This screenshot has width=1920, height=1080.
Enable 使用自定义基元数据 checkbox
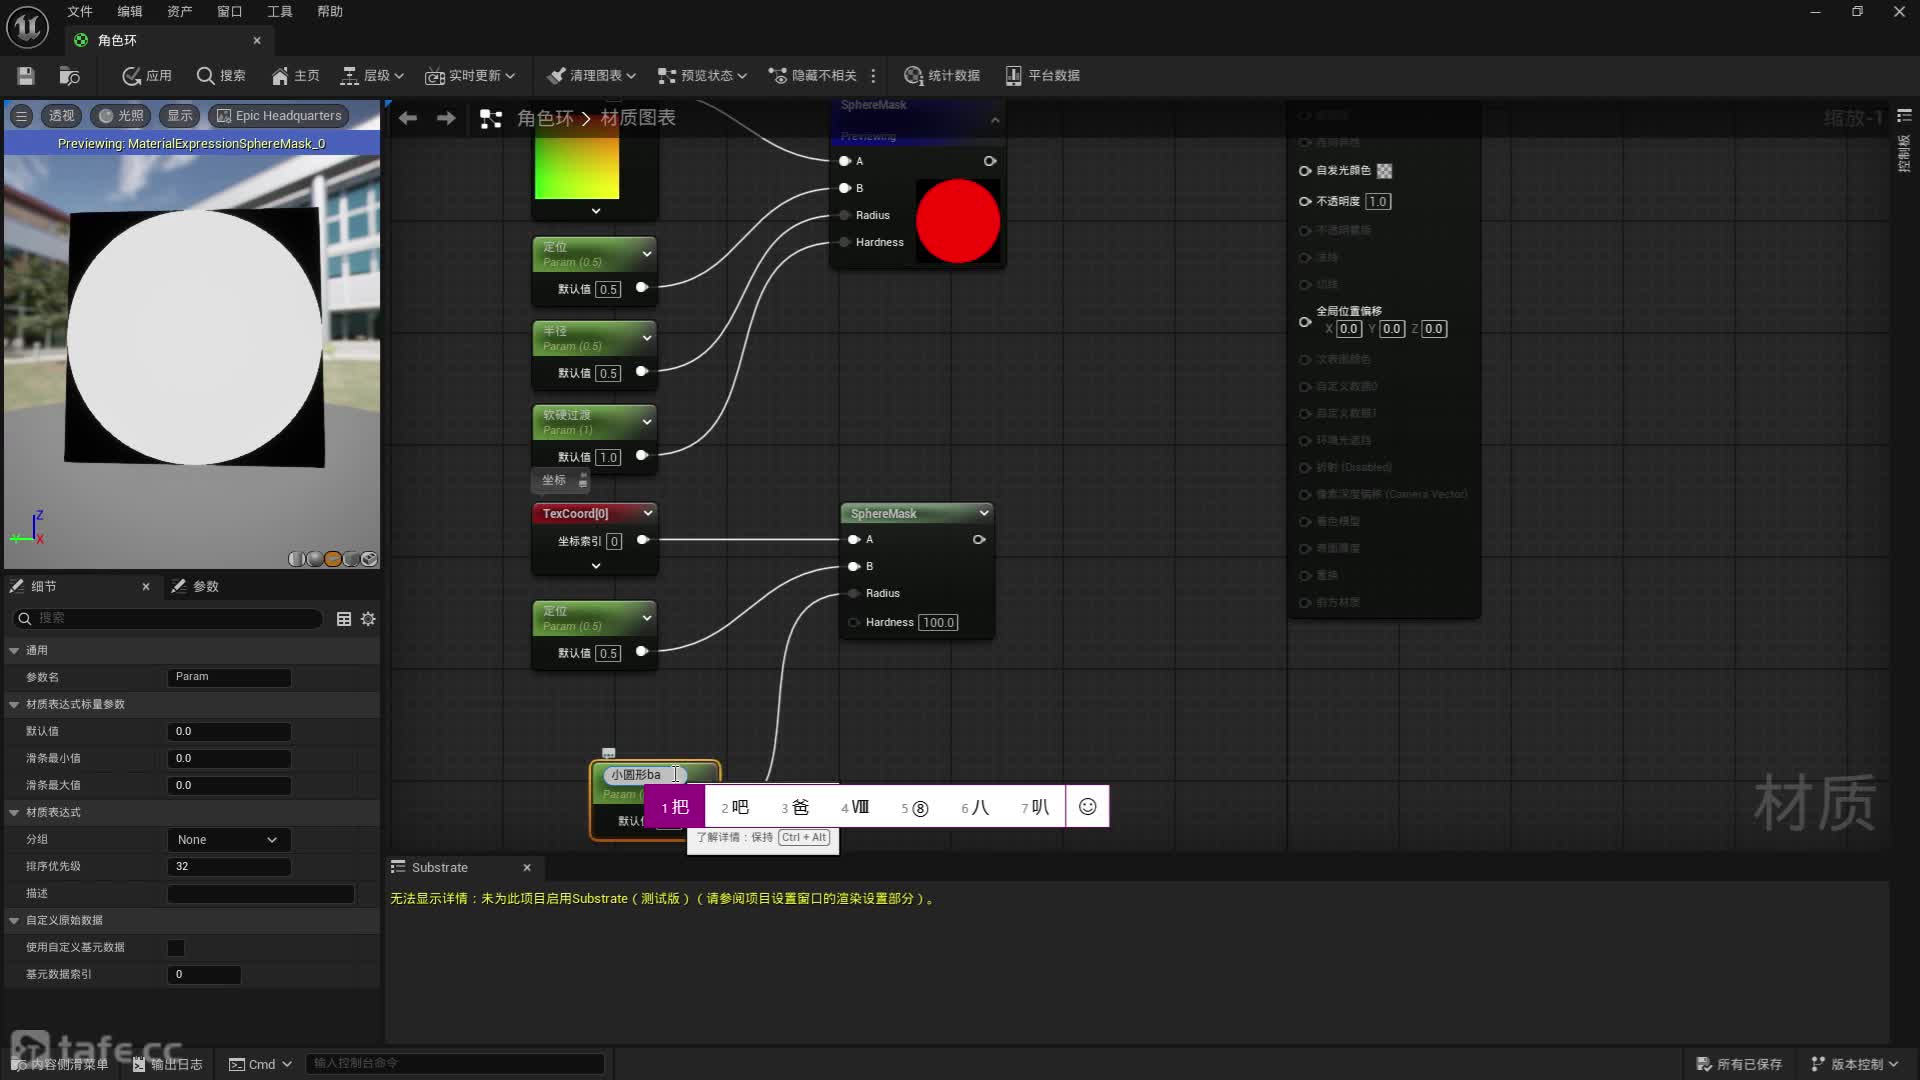pyautogui.click(x=176, y=947)
